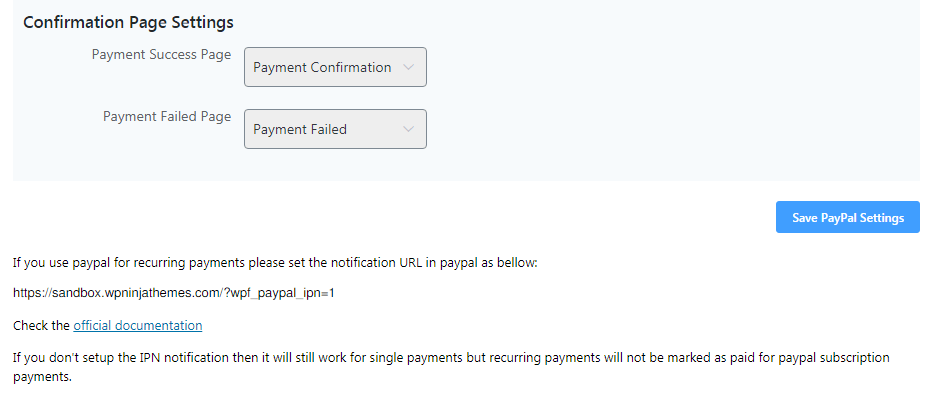936x396 pixels.
Task: Open the Payment Success Page dropdown
Action: pos(335,67)
